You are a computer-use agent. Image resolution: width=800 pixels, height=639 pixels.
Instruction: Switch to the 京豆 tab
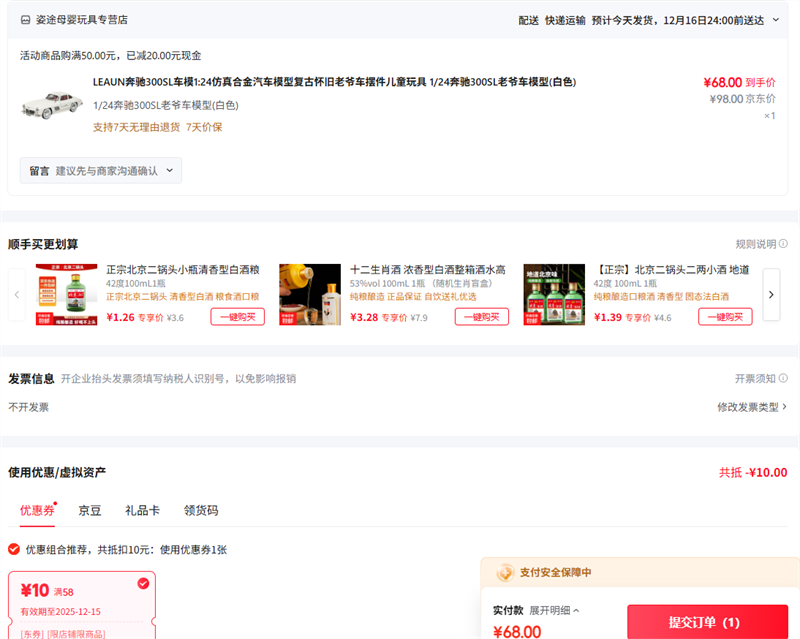click(x=90, y=510)
